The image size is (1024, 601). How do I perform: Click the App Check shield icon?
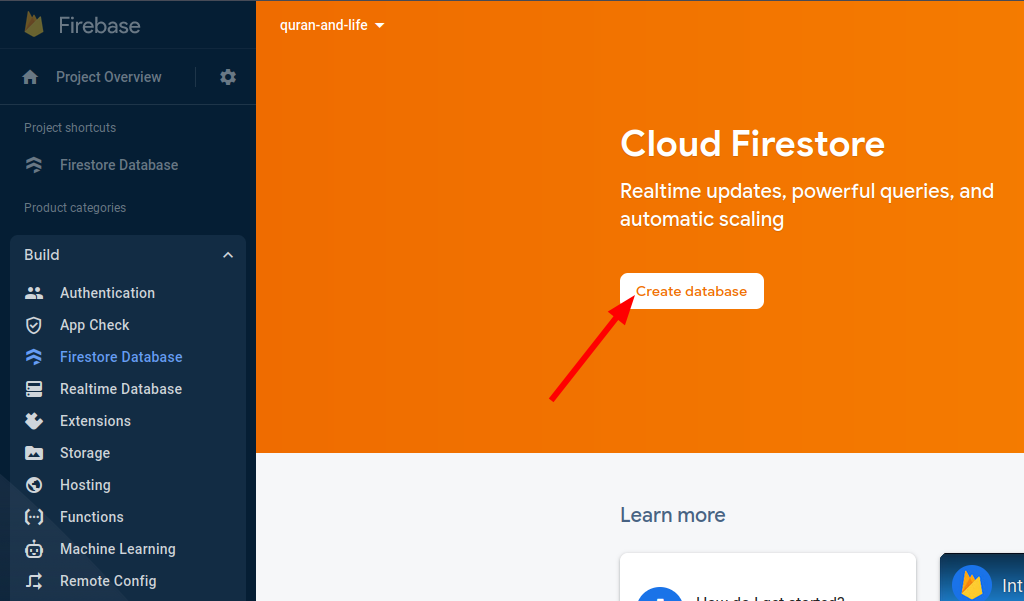pyautogui.click(x=33, y=325)
